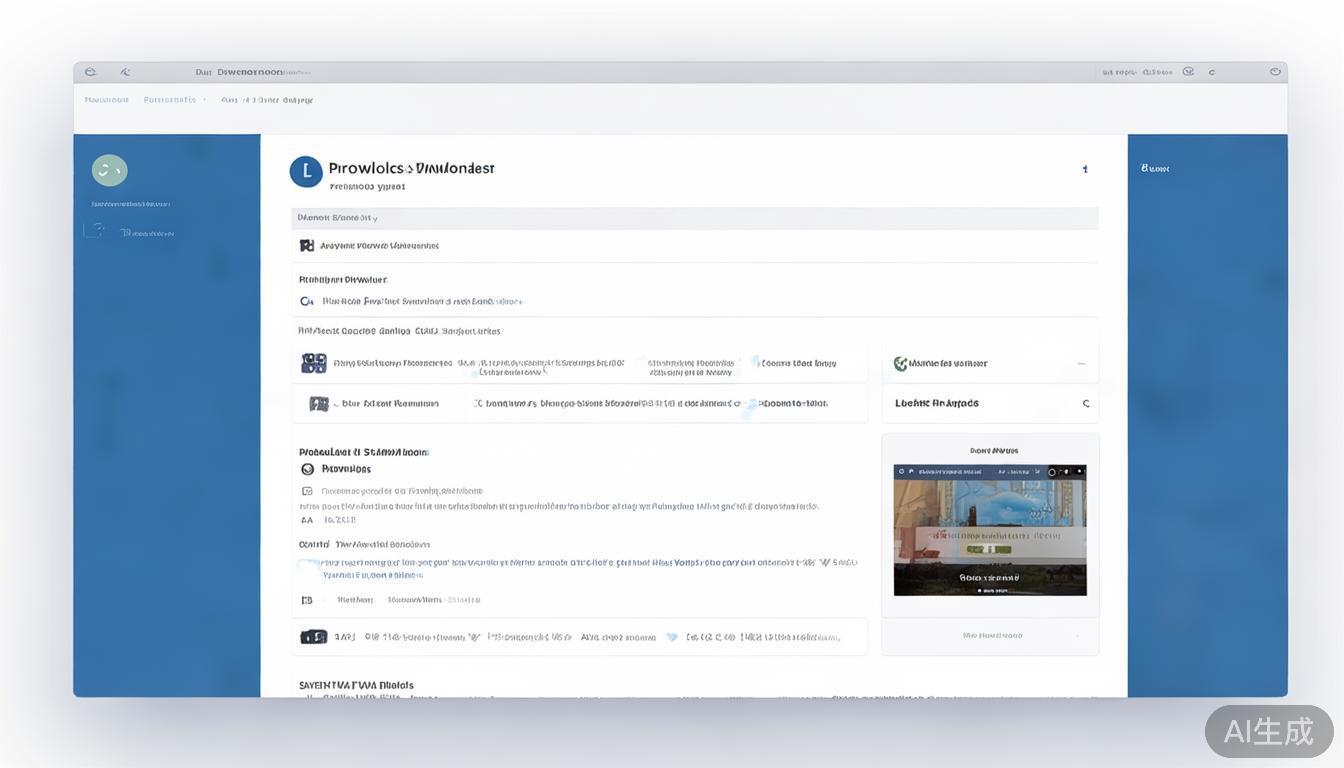
Task: Open the video preview thumbnail in right panel
Action: click(x=990, y=530)
